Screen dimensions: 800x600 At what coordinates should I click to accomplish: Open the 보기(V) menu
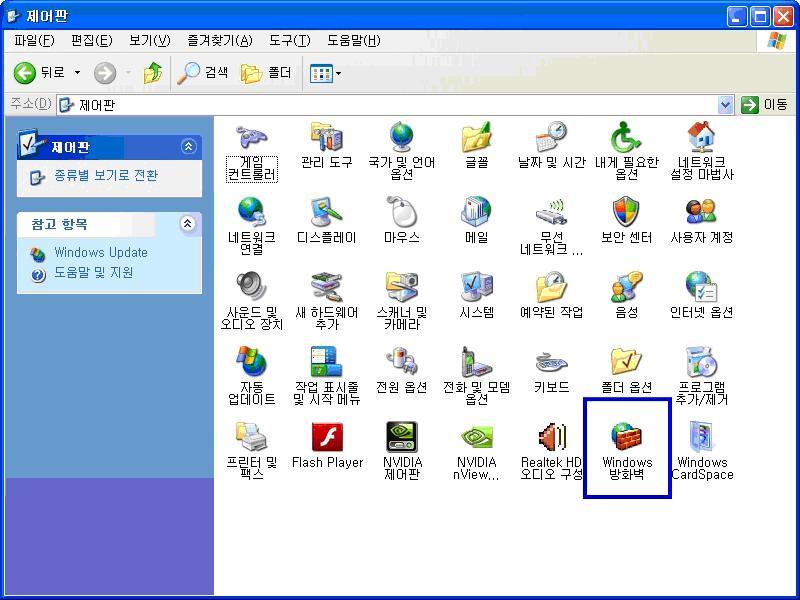pyautogui.click(x=149, y=40)
